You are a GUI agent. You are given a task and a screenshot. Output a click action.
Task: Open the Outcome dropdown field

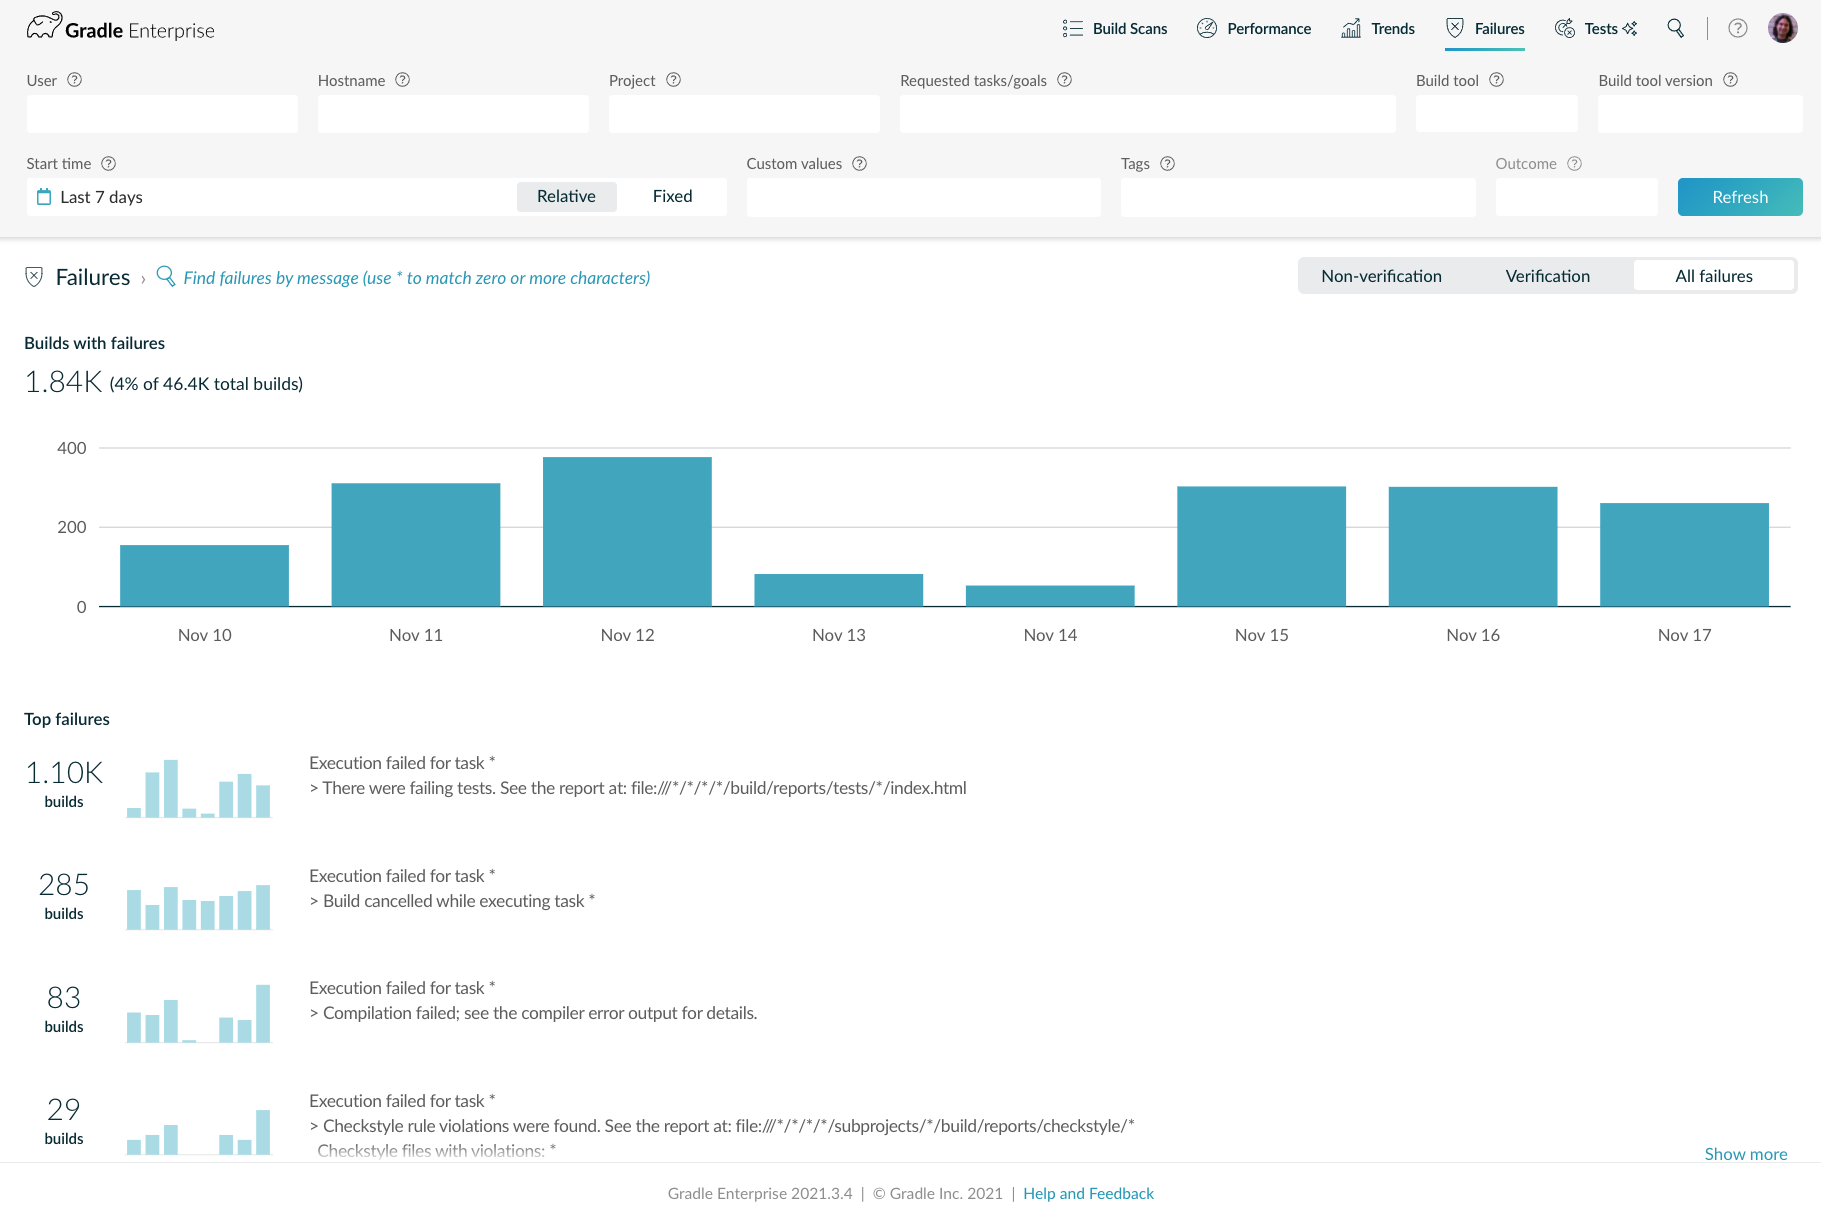pos(1576,197)
